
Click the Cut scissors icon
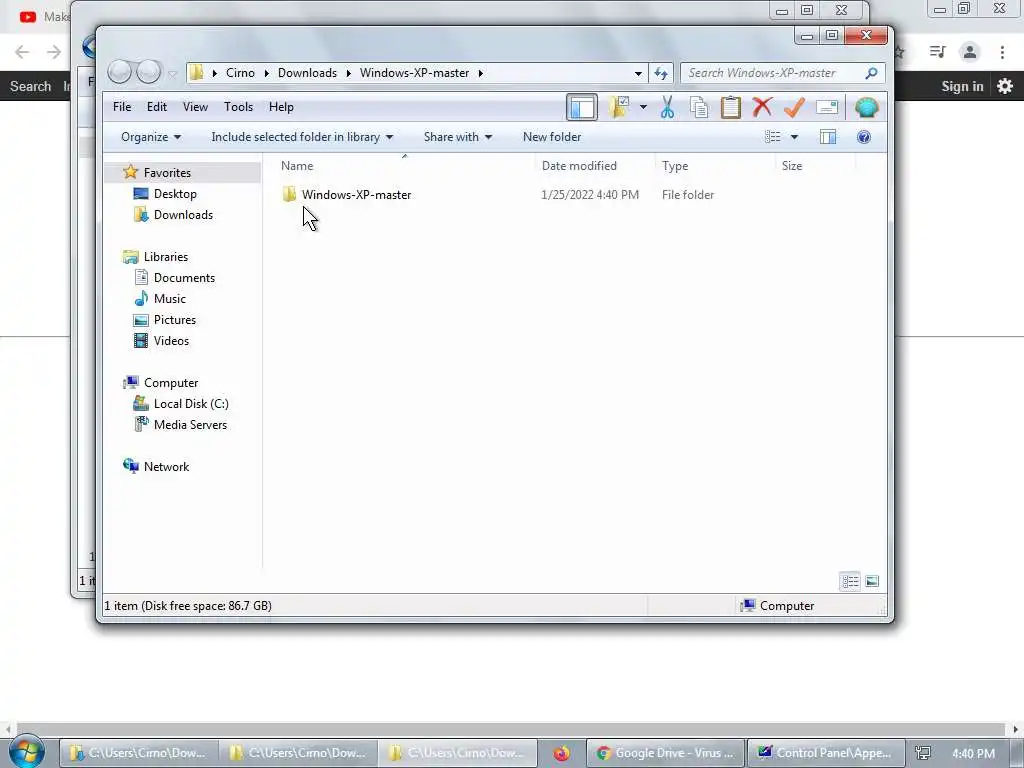click(x=667, y=107)
